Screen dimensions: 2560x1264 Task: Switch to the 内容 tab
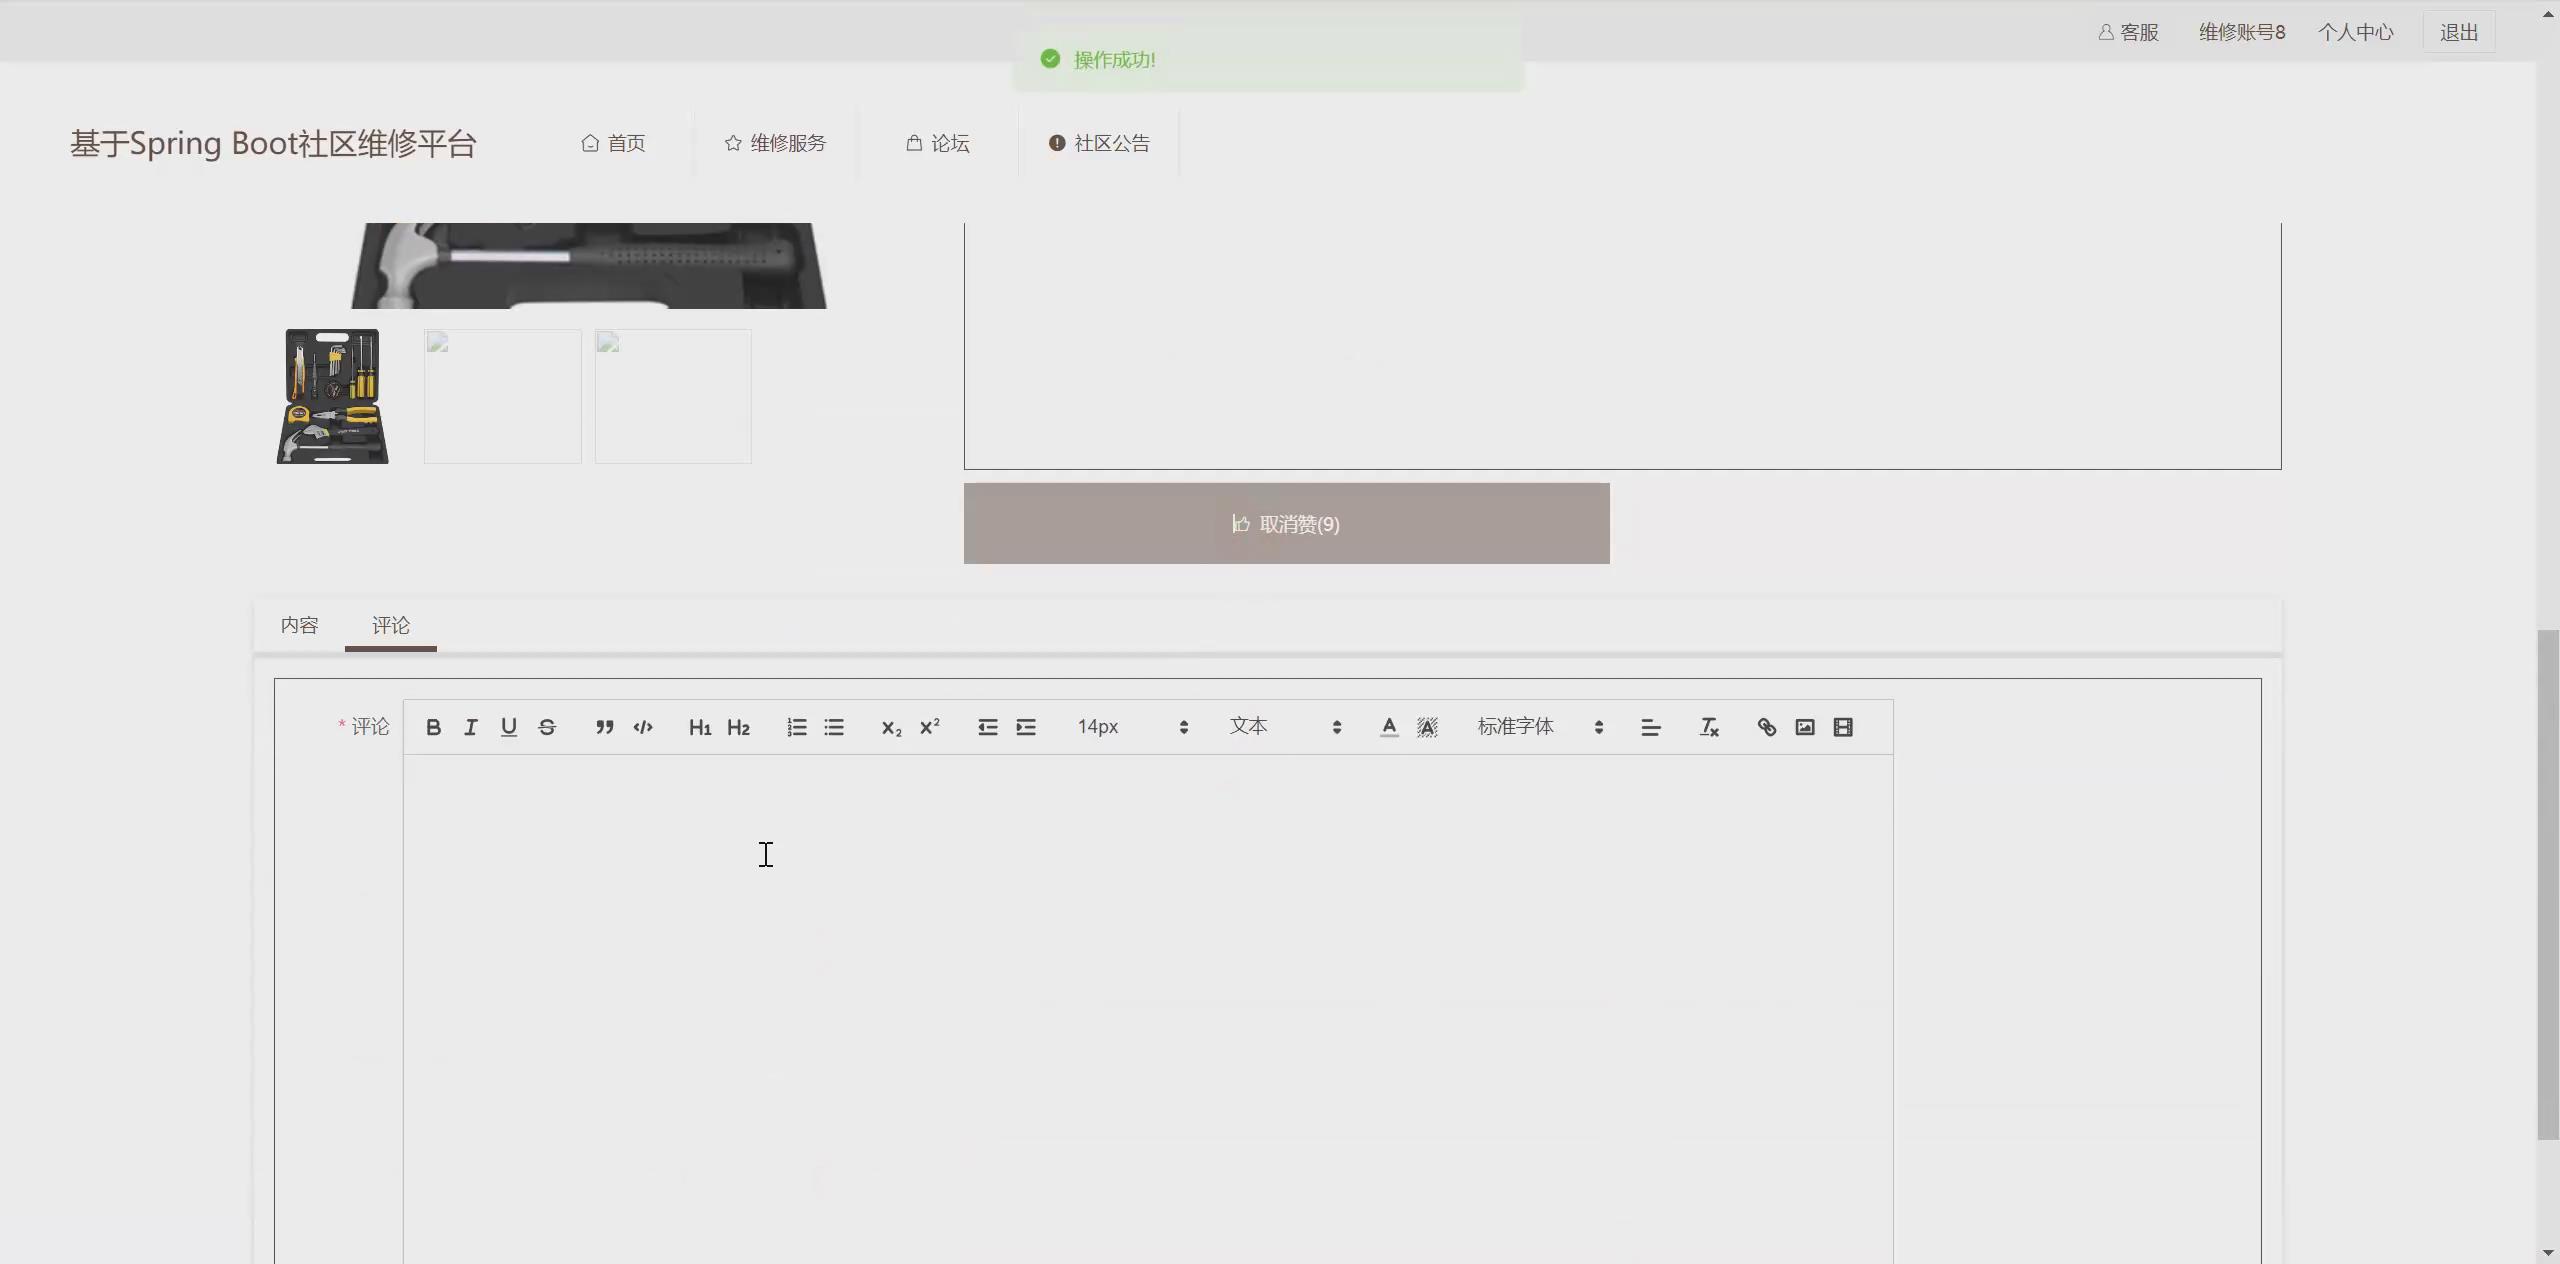coord(299,625)
